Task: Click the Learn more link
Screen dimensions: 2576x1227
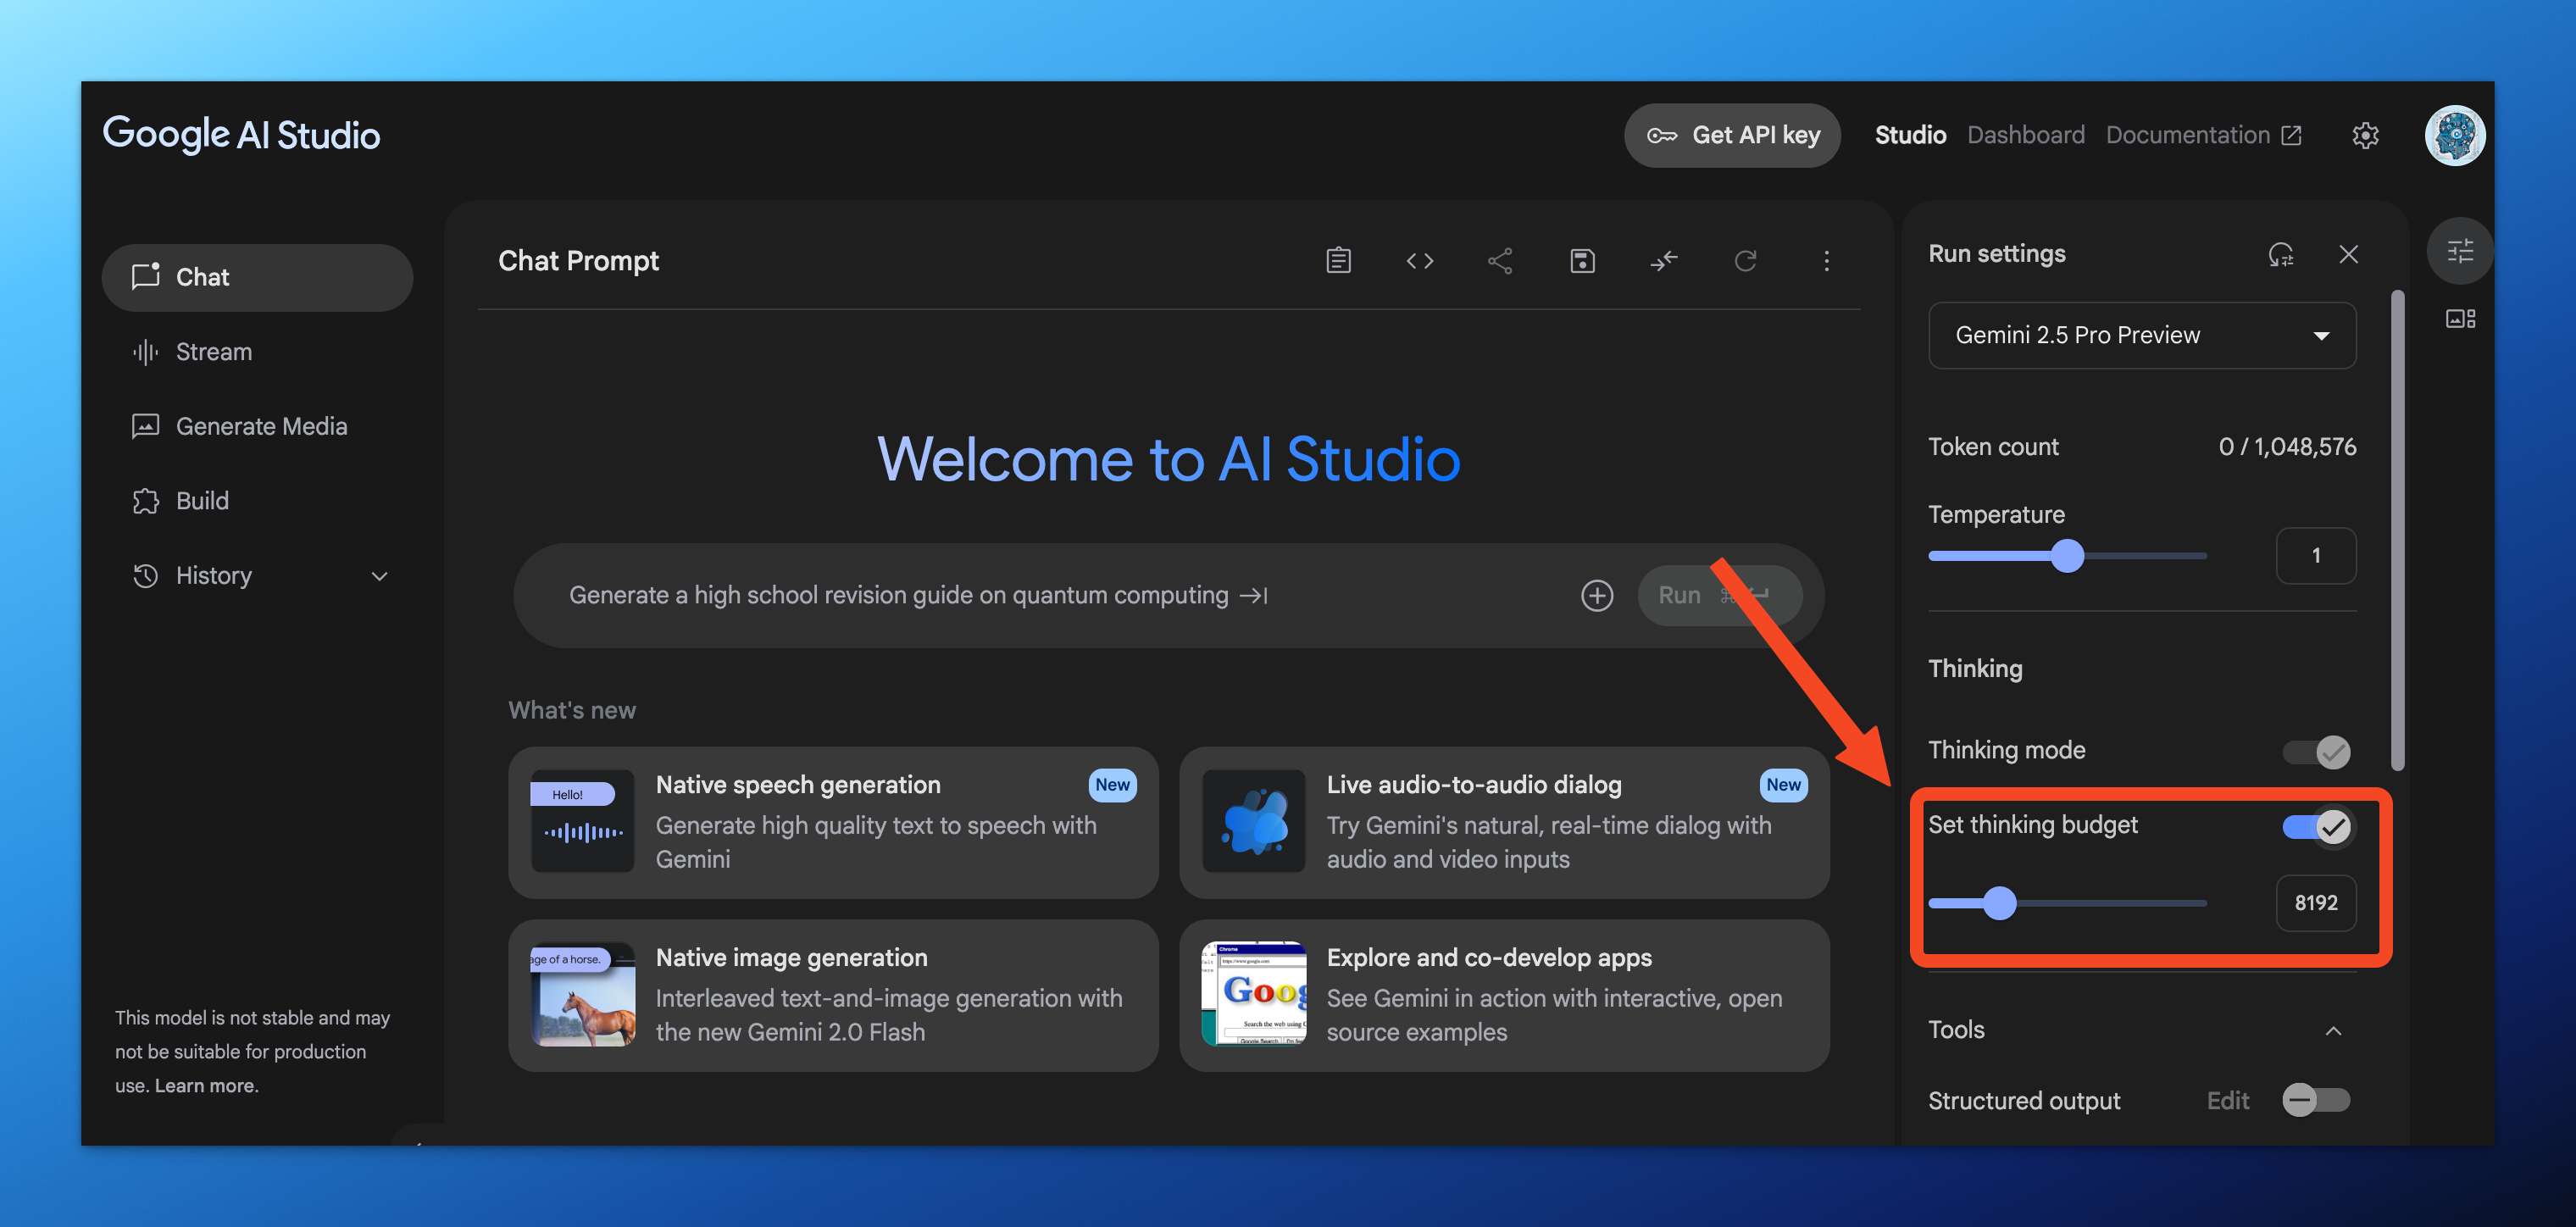Action: (205, 1086)
